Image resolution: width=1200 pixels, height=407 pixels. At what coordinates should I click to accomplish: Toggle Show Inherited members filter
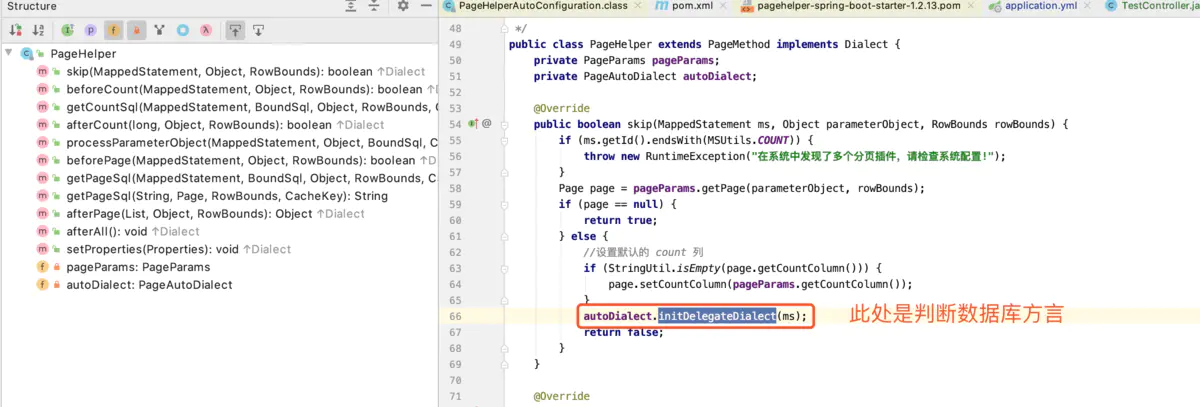tap(67, 31)
